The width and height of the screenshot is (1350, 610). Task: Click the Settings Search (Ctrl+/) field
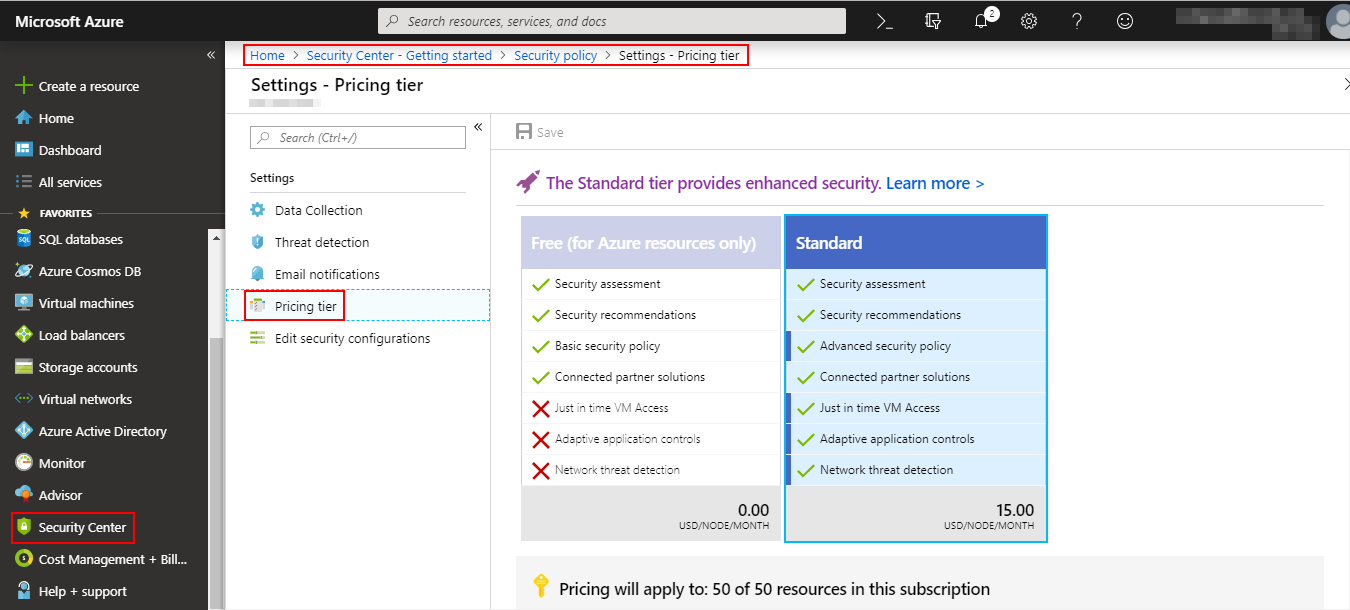(x=358, y=137)
